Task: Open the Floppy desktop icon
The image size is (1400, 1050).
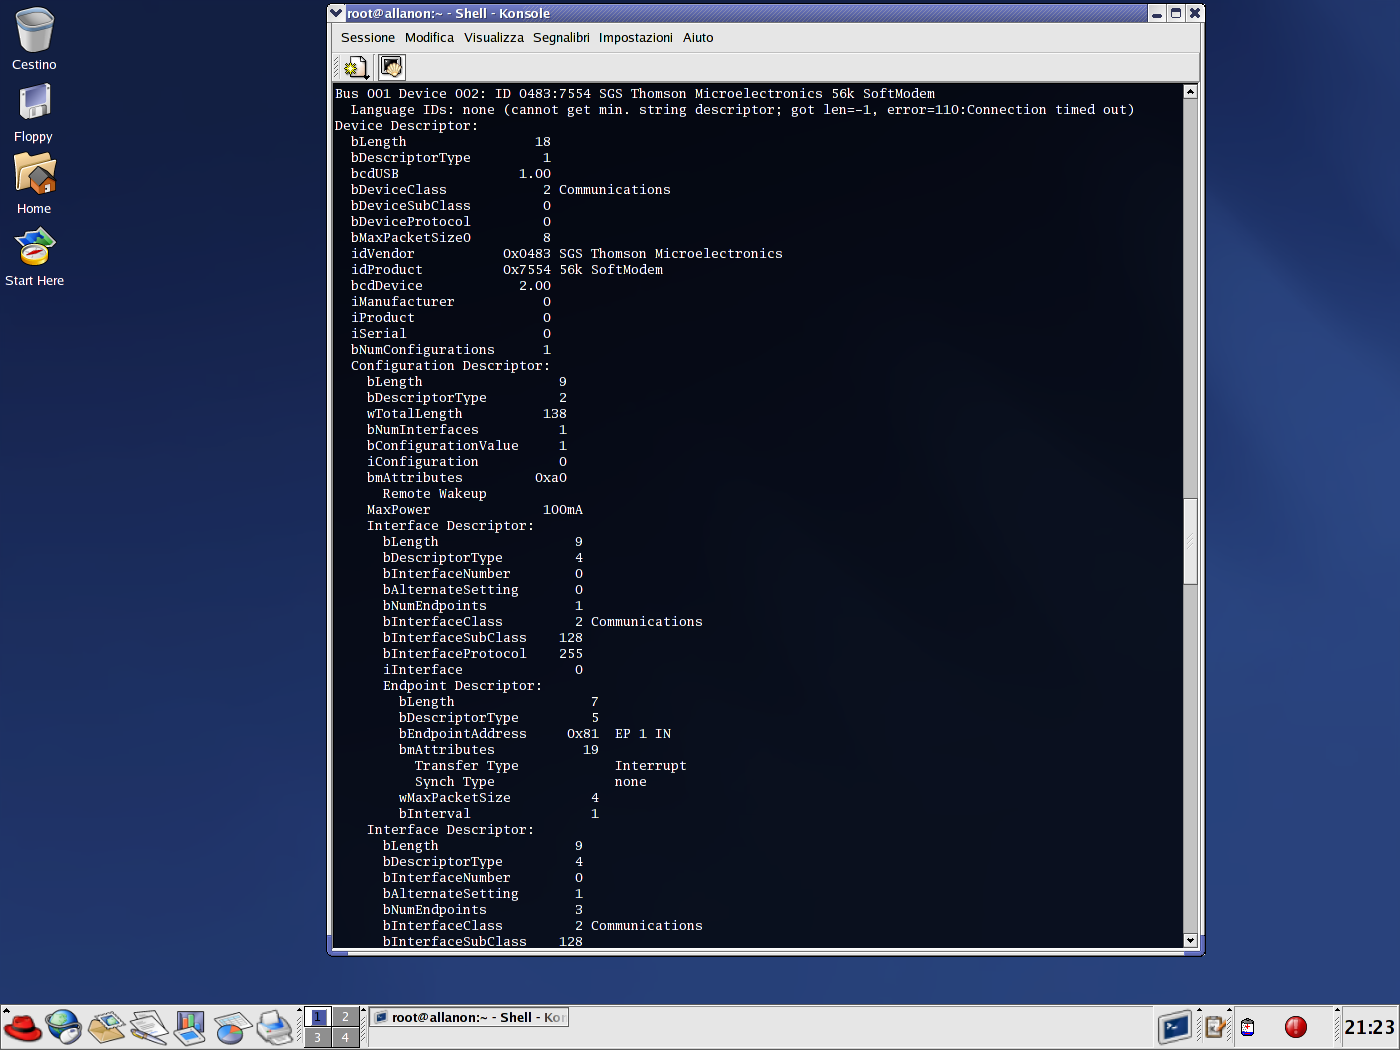Action: click(x=33, y=112)
